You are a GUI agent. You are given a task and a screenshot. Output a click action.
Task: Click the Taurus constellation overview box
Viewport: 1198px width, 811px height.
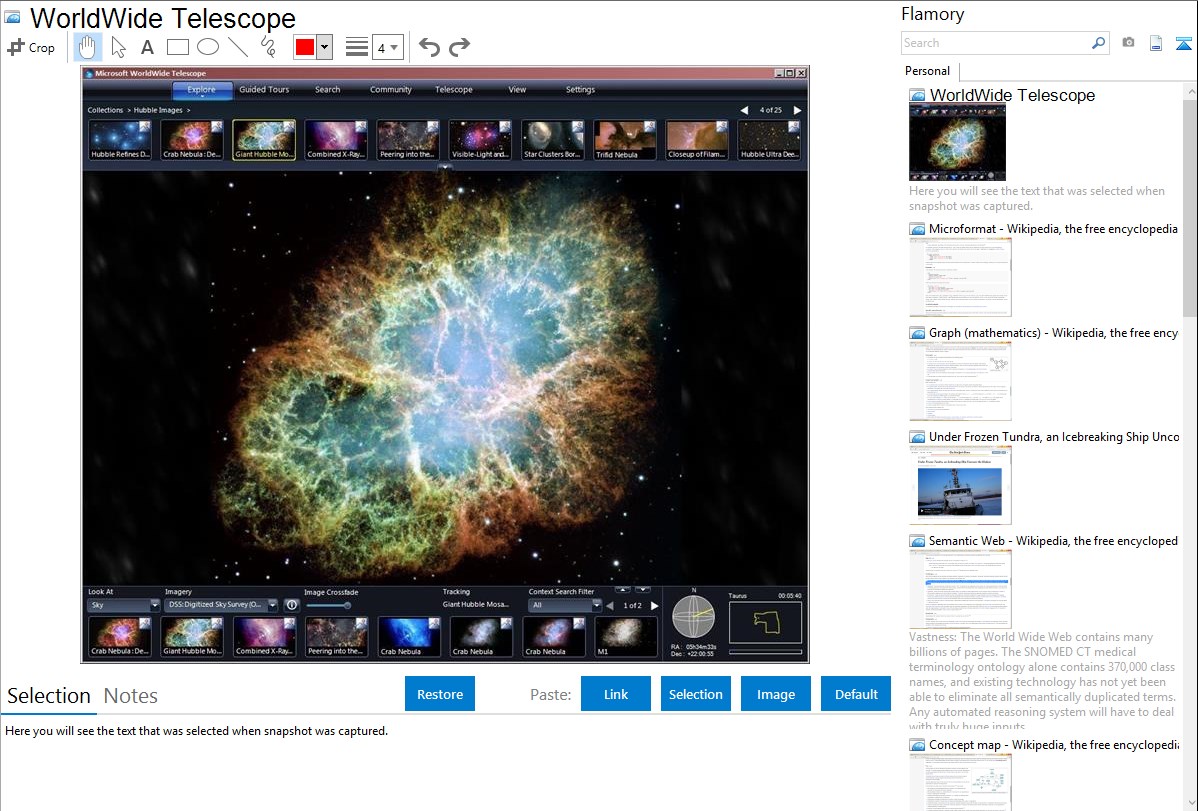tap(766, 623)
